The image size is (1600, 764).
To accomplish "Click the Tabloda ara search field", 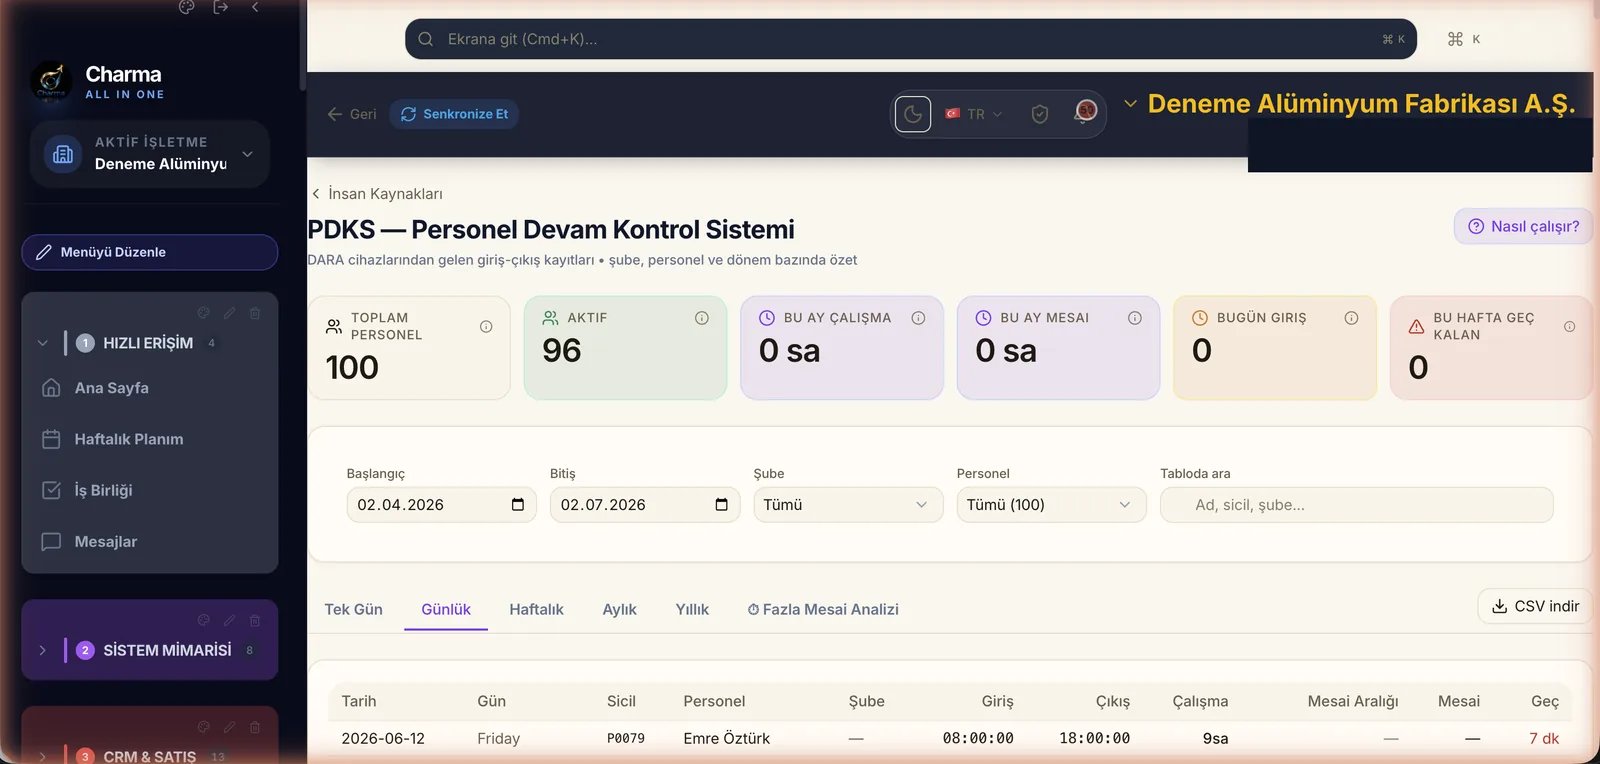I will [x=1356, y=505].
